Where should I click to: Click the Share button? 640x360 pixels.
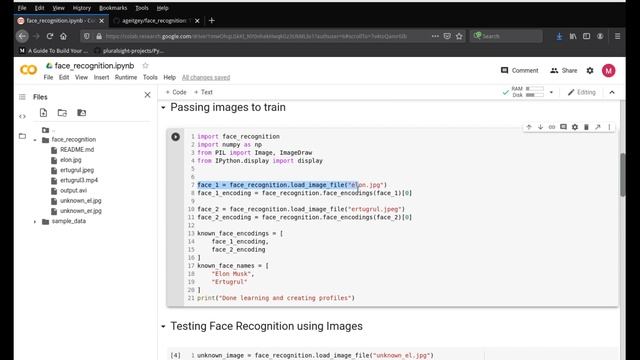(x=564, y=71)
